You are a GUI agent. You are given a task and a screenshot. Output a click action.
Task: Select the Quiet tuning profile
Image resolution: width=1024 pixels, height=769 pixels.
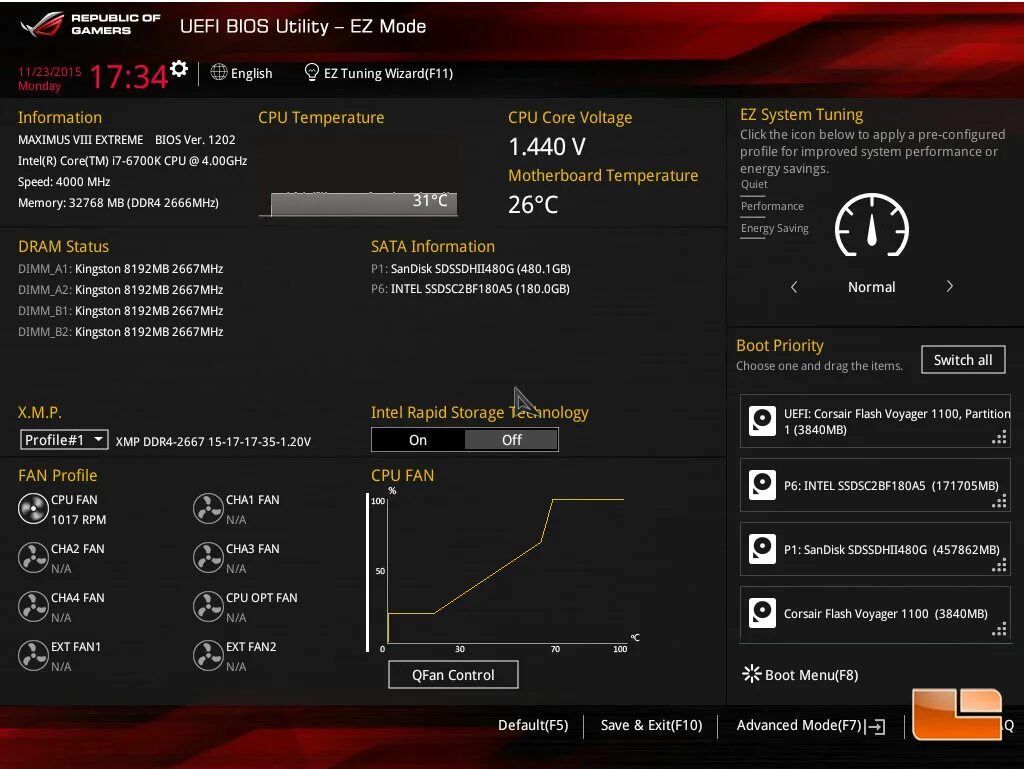pos(754,185)
